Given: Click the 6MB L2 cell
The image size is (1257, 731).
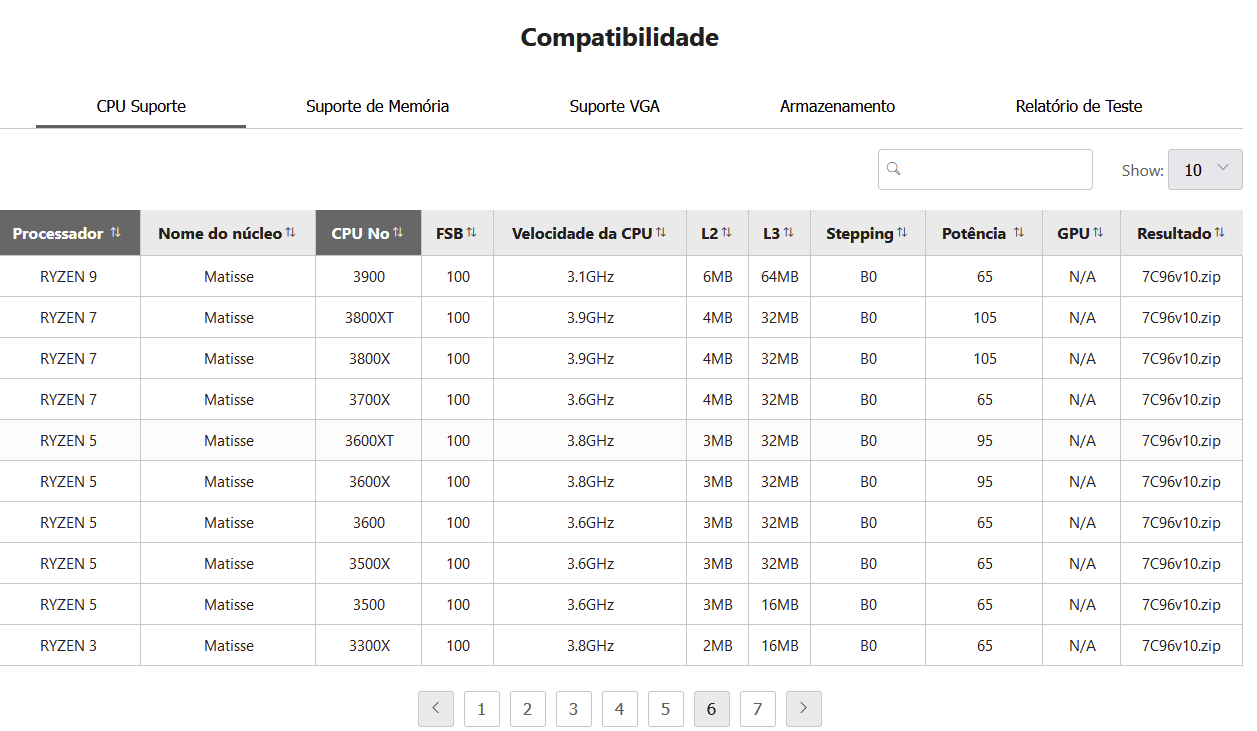Looking at the screenshot, I should coord(717,277).
